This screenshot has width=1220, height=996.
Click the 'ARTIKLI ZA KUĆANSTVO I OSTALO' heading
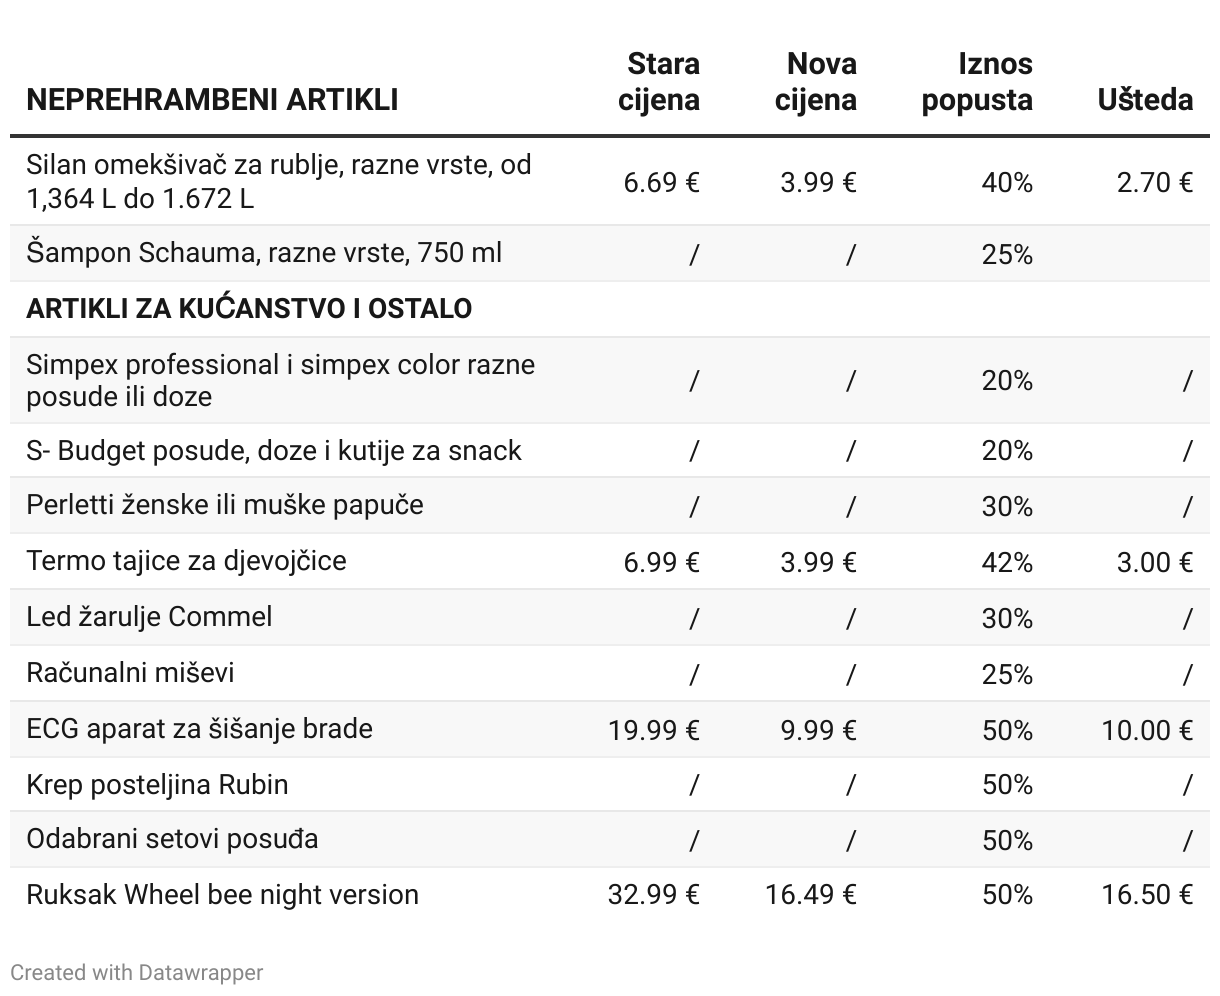click(x=249, y=308)
